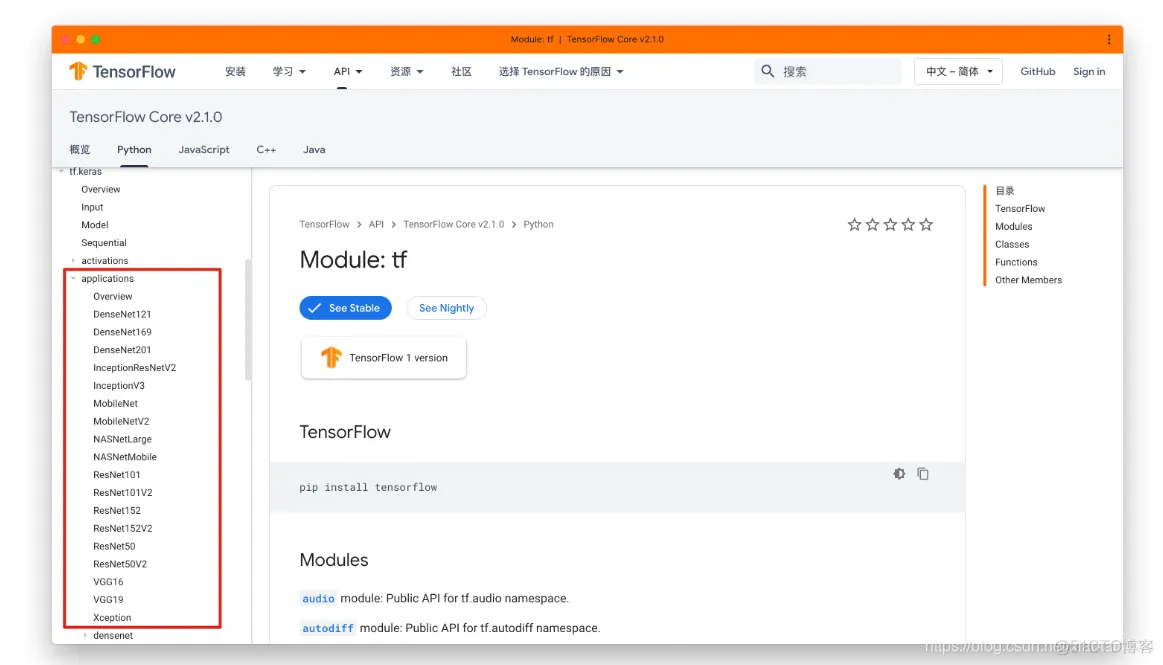
Task: Expand the densenet tree node
Action: (x=85, y=635)
